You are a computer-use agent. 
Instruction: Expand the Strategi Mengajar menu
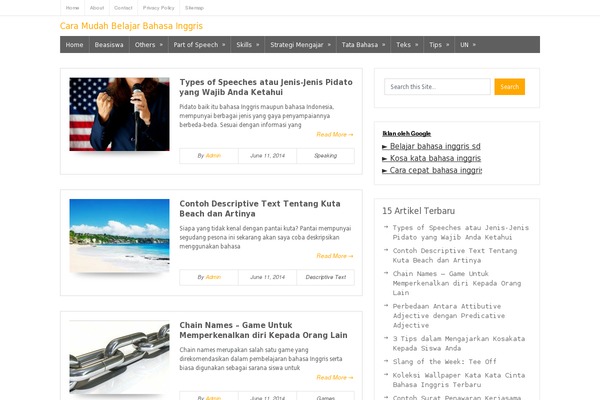[300, 45]
